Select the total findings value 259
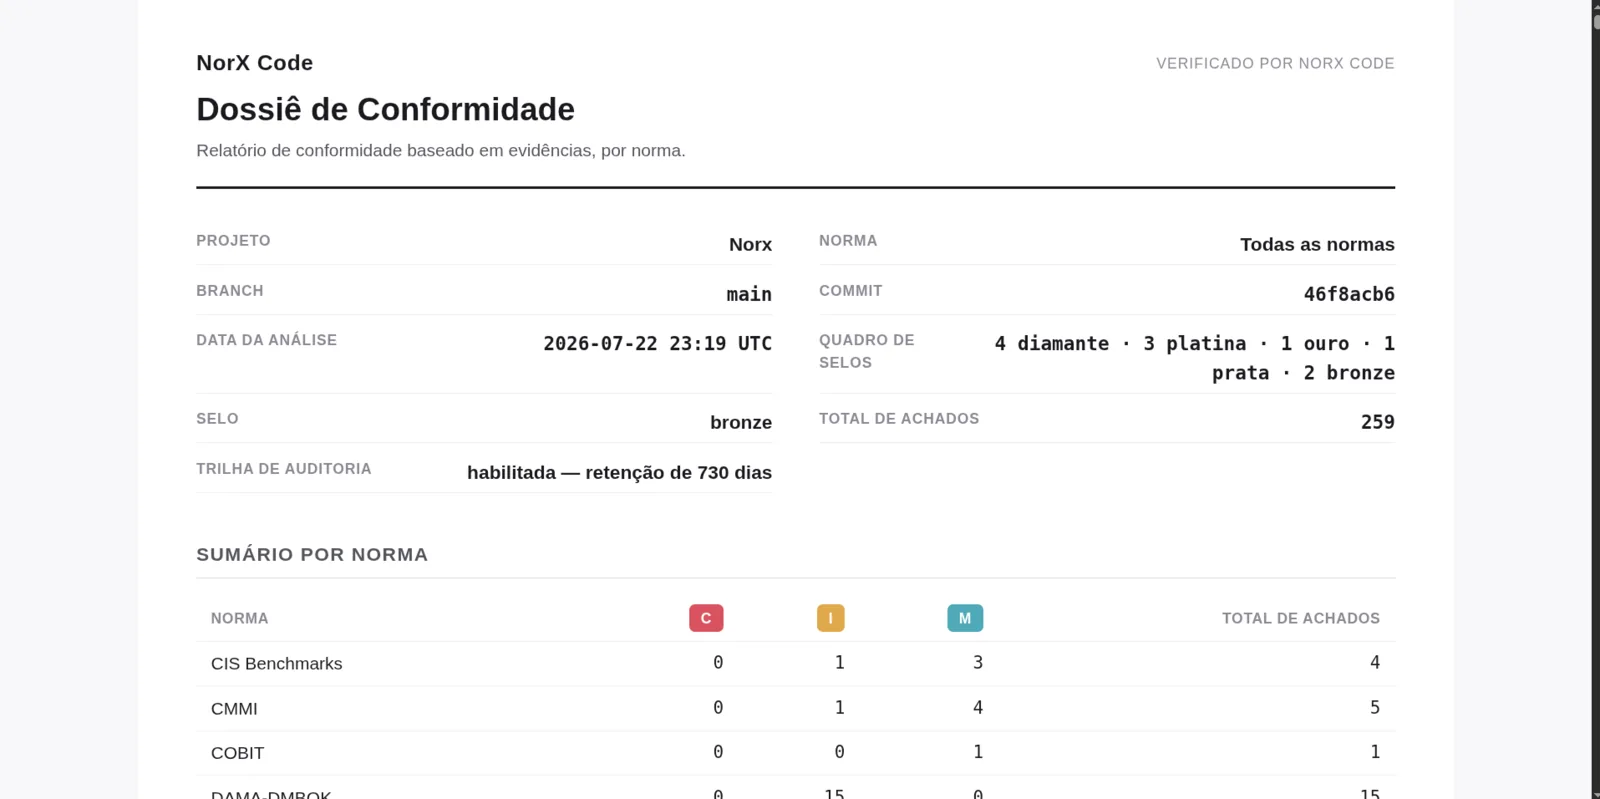 click(1377, 422)
